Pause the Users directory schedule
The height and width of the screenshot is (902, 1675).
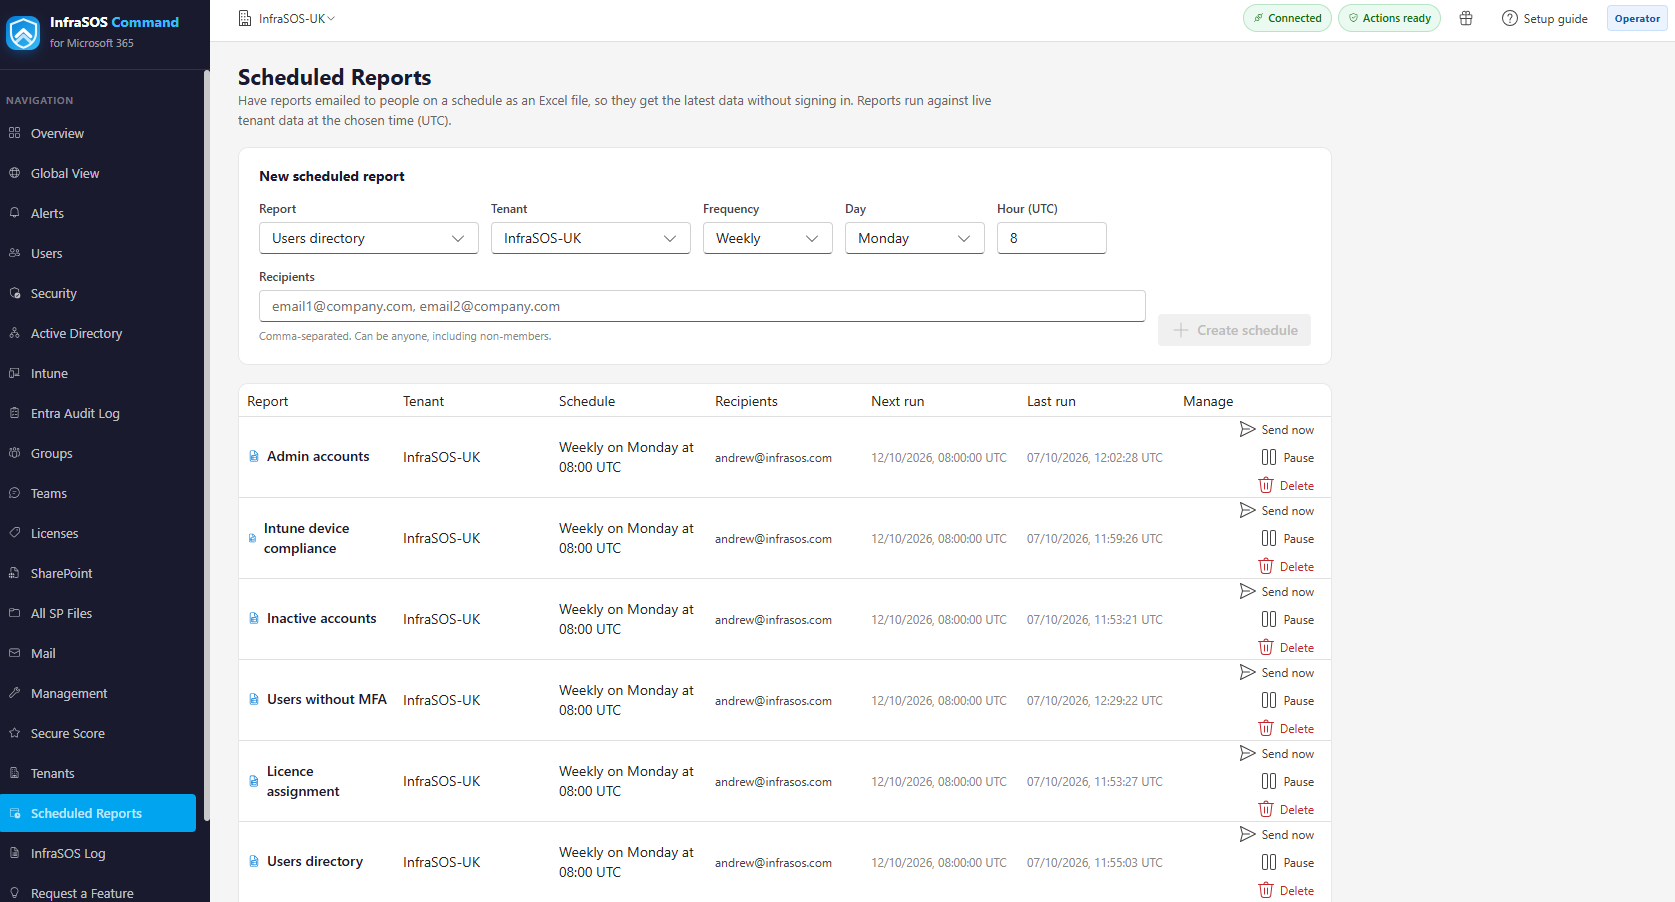[1288, 862]
